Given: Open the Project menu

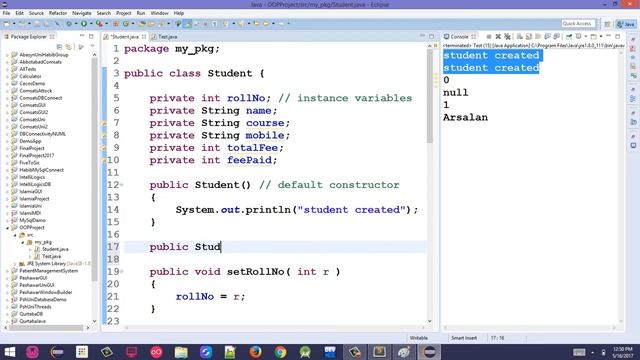Looking at the screenshot, I should click(123, 13).
